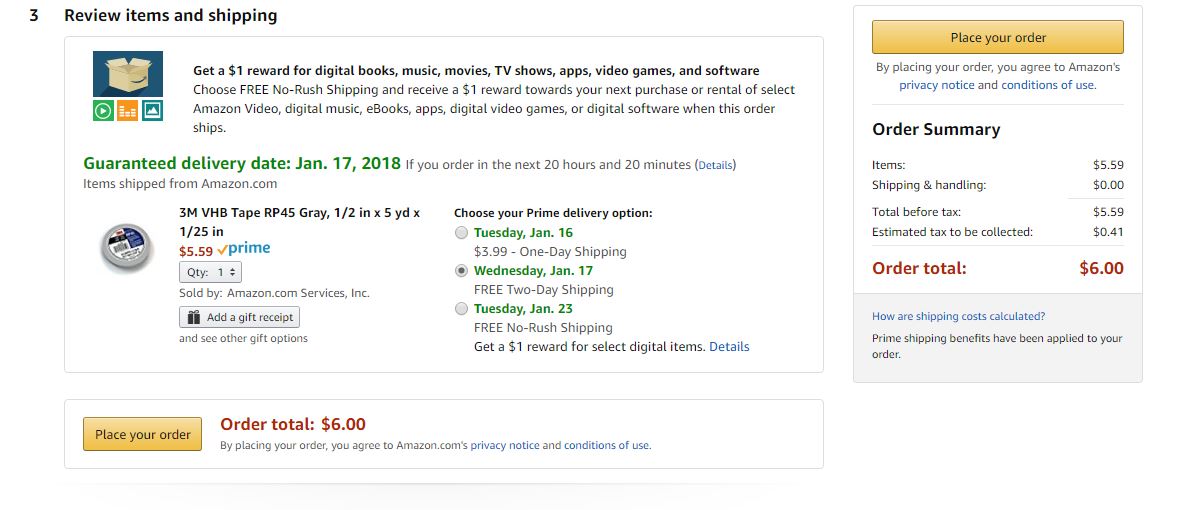This screenshot has width=1203, height=510.
Task: Click the Add a gift receipt button
Action: [239, 317]
